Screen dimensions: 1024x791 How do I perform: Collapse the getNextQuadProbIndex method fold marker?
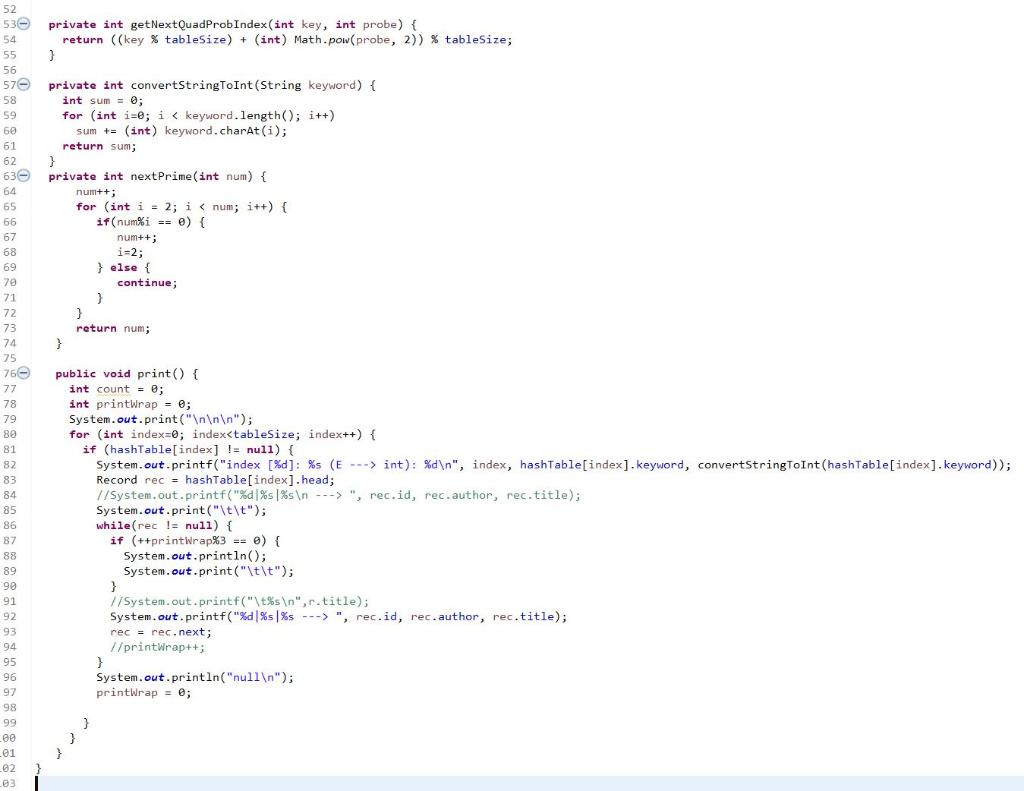pos(25,24)
